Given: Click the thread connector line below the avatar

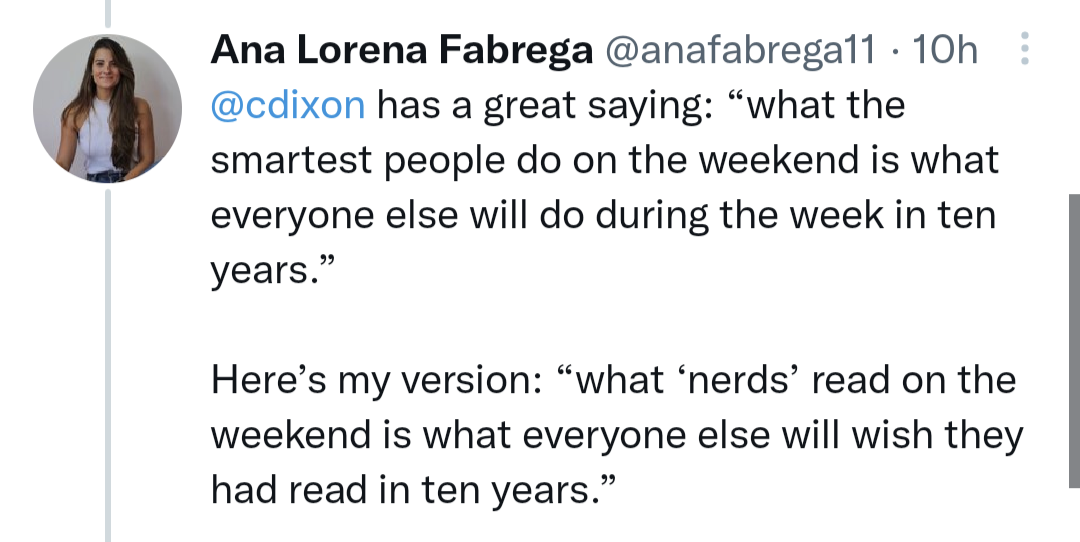Looking at the screenshot, I should pyautogui.click(x=107, y=360).
